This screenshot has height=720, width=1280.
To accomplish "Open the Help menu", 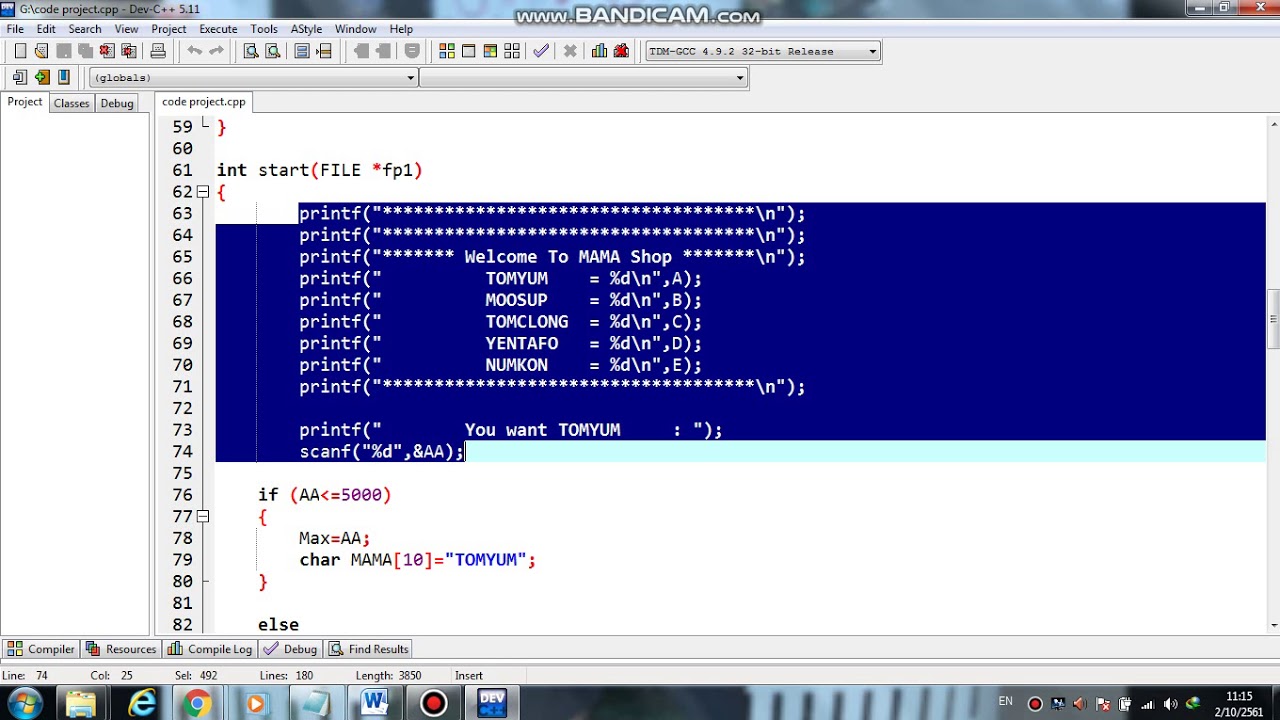I will tap(401, 29).
